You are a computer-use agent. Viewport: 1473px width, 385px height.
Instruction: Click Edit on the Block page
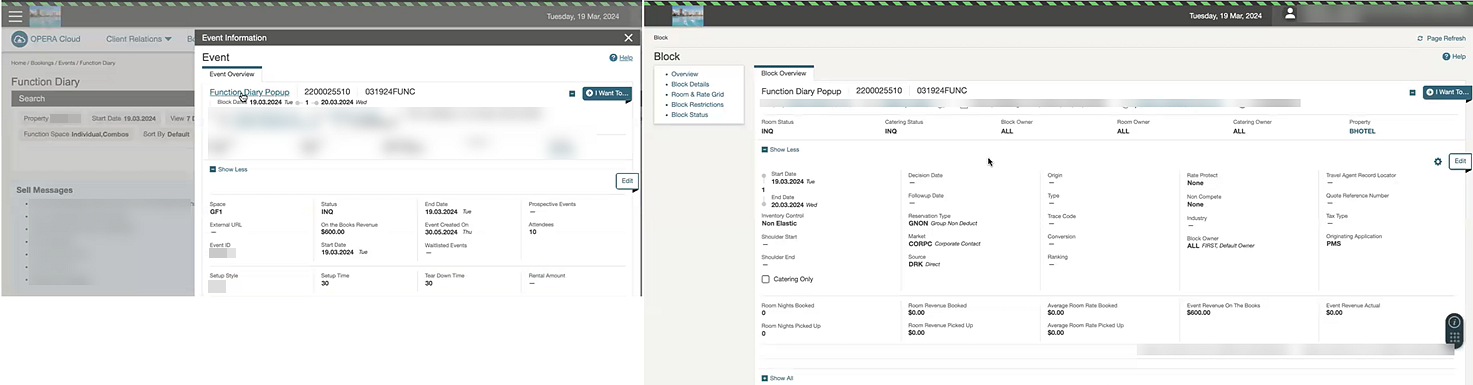1460,161
